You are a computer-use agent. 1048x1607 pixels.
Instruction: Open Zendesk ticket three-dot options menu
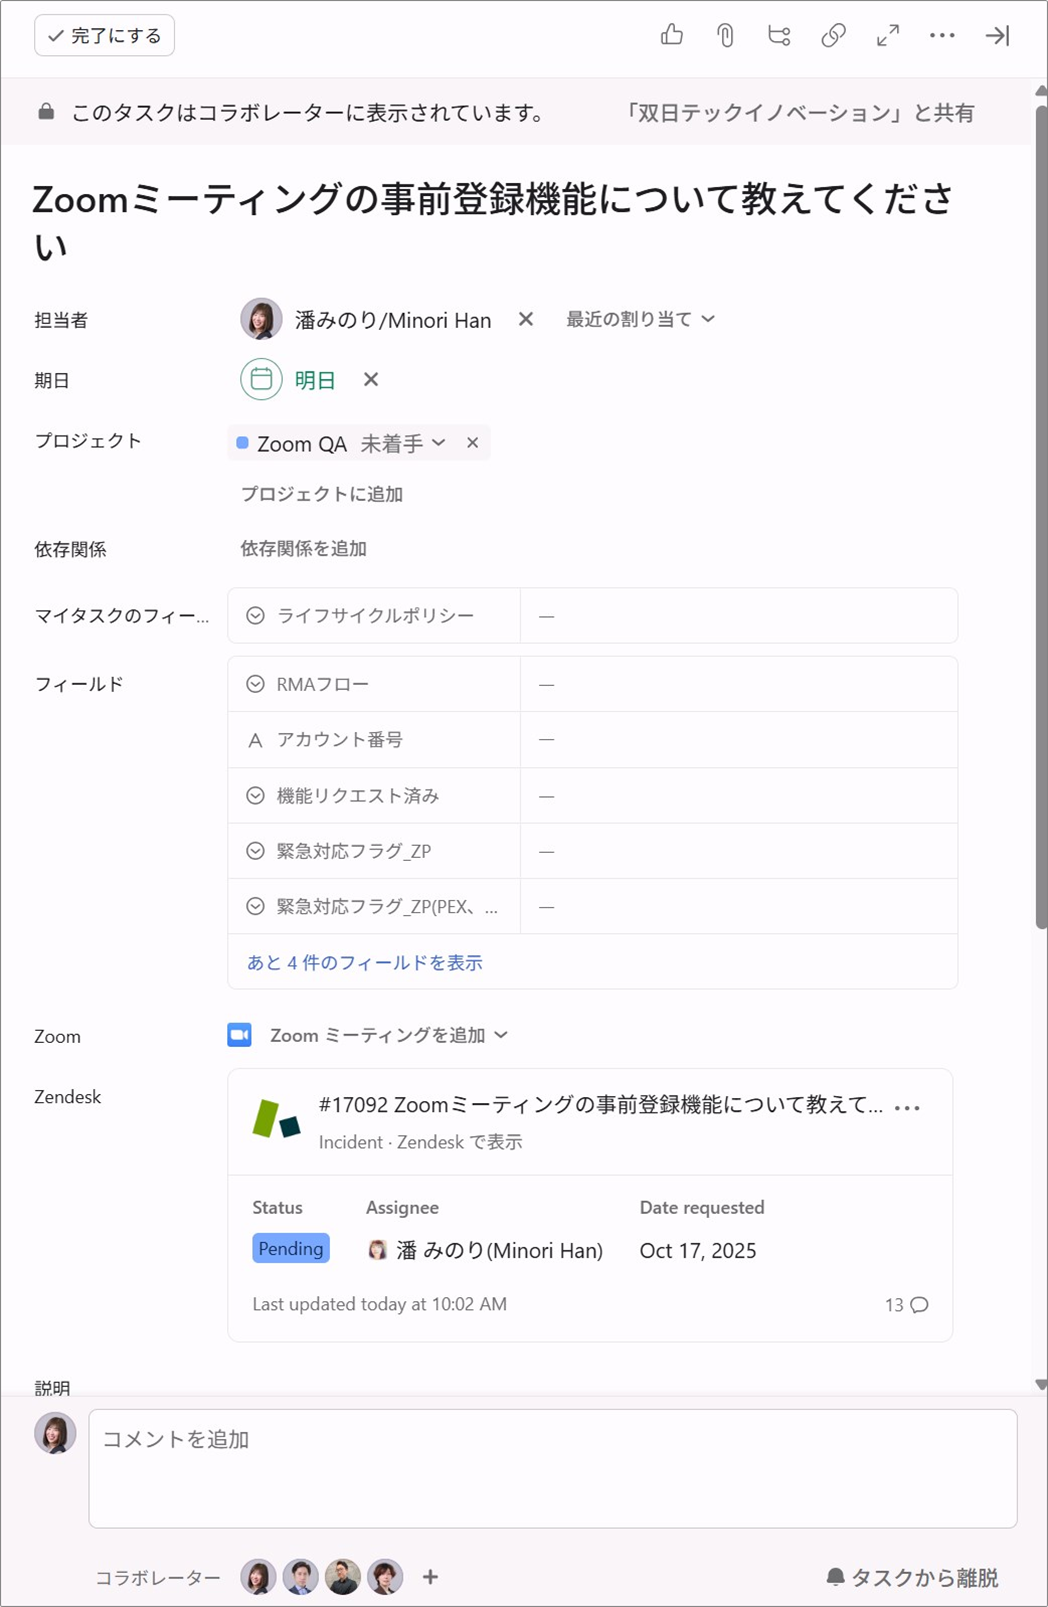(x=907, y=1107)
